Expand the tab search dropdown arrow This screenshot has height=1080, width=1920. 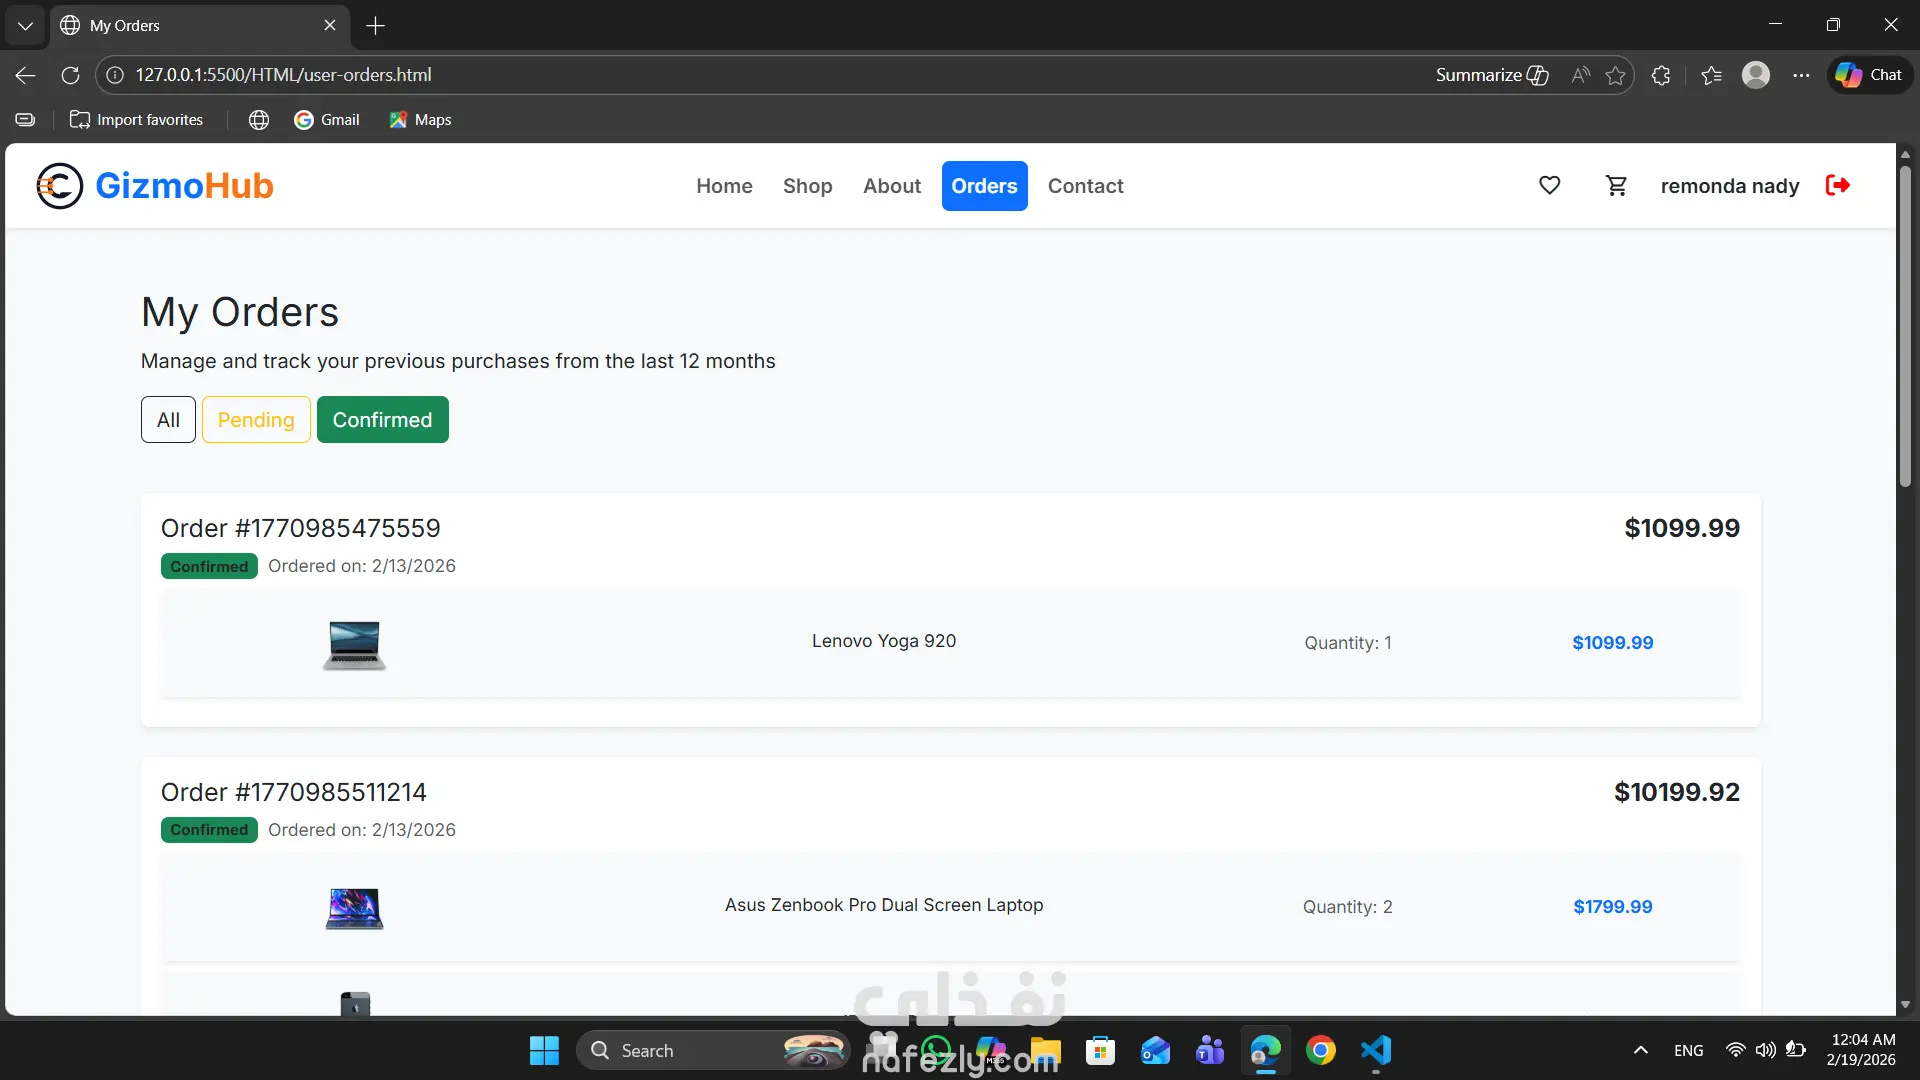click(25, 25)
